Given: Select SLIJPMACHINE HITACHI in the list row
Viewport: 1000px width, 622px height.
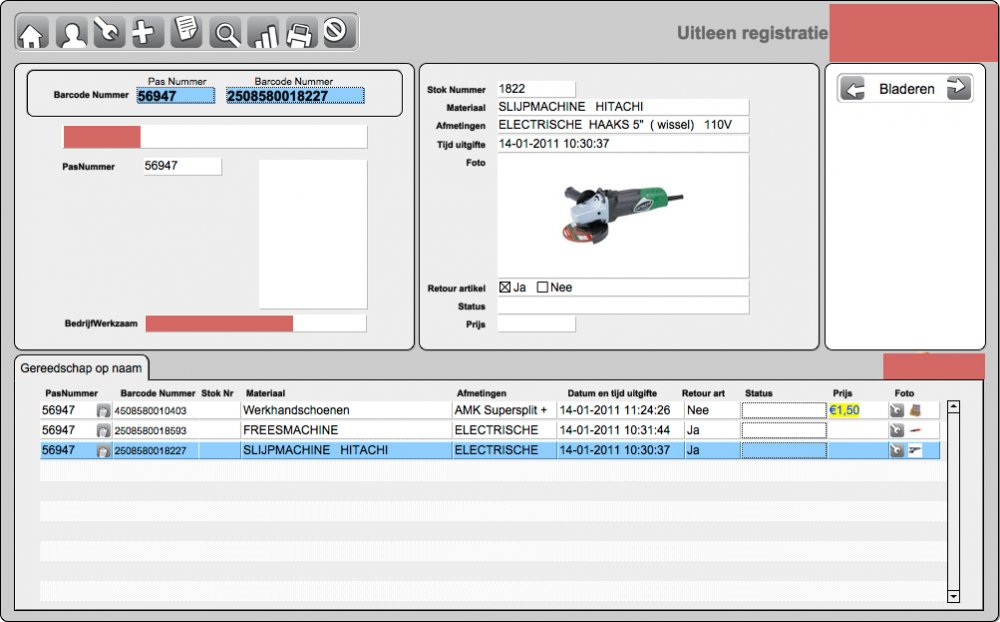Looking at the screenshot, I should (x=346, y=450).
